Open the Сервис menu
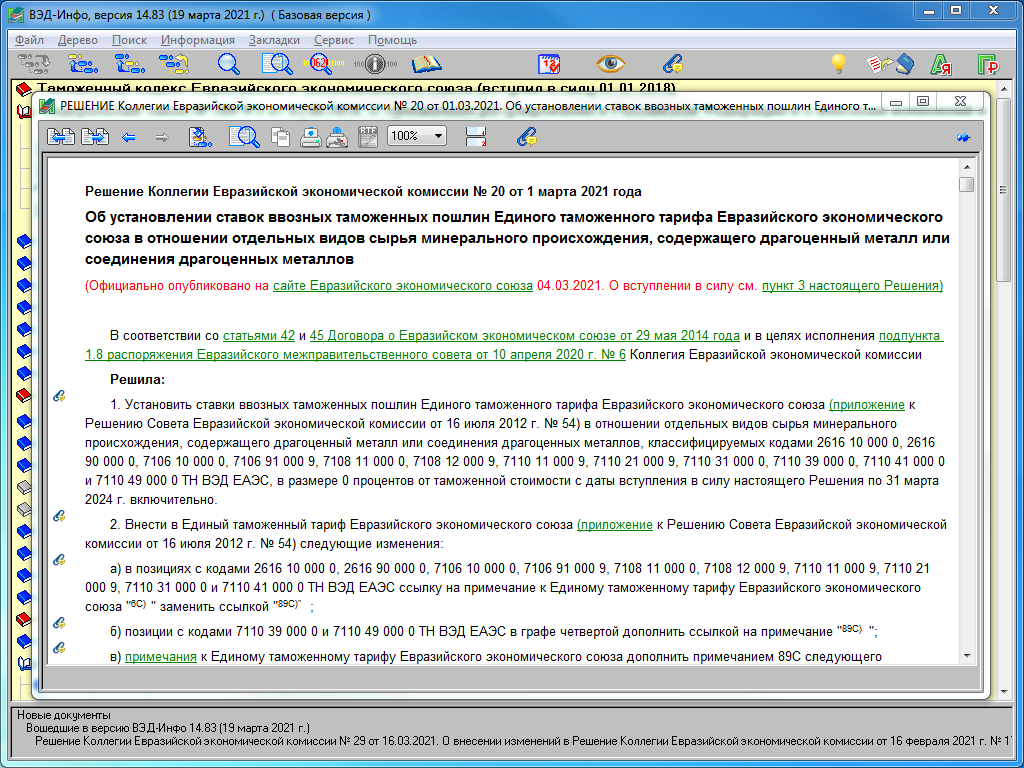 pyautogui.click(x=333, y=40)
